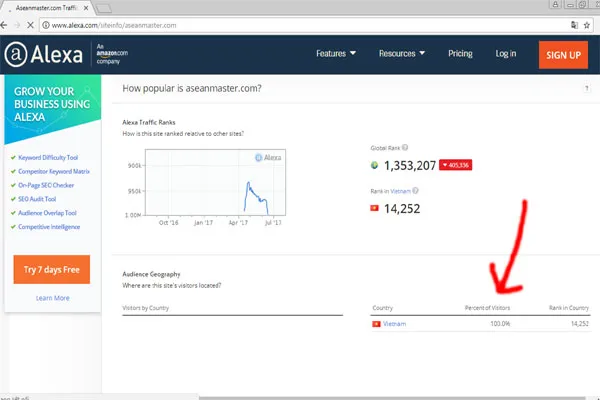Viewport: 600px width, 400px height.
Task: Click the horizontal scrollbar at the bottom
Action: [x=392, y=398]
